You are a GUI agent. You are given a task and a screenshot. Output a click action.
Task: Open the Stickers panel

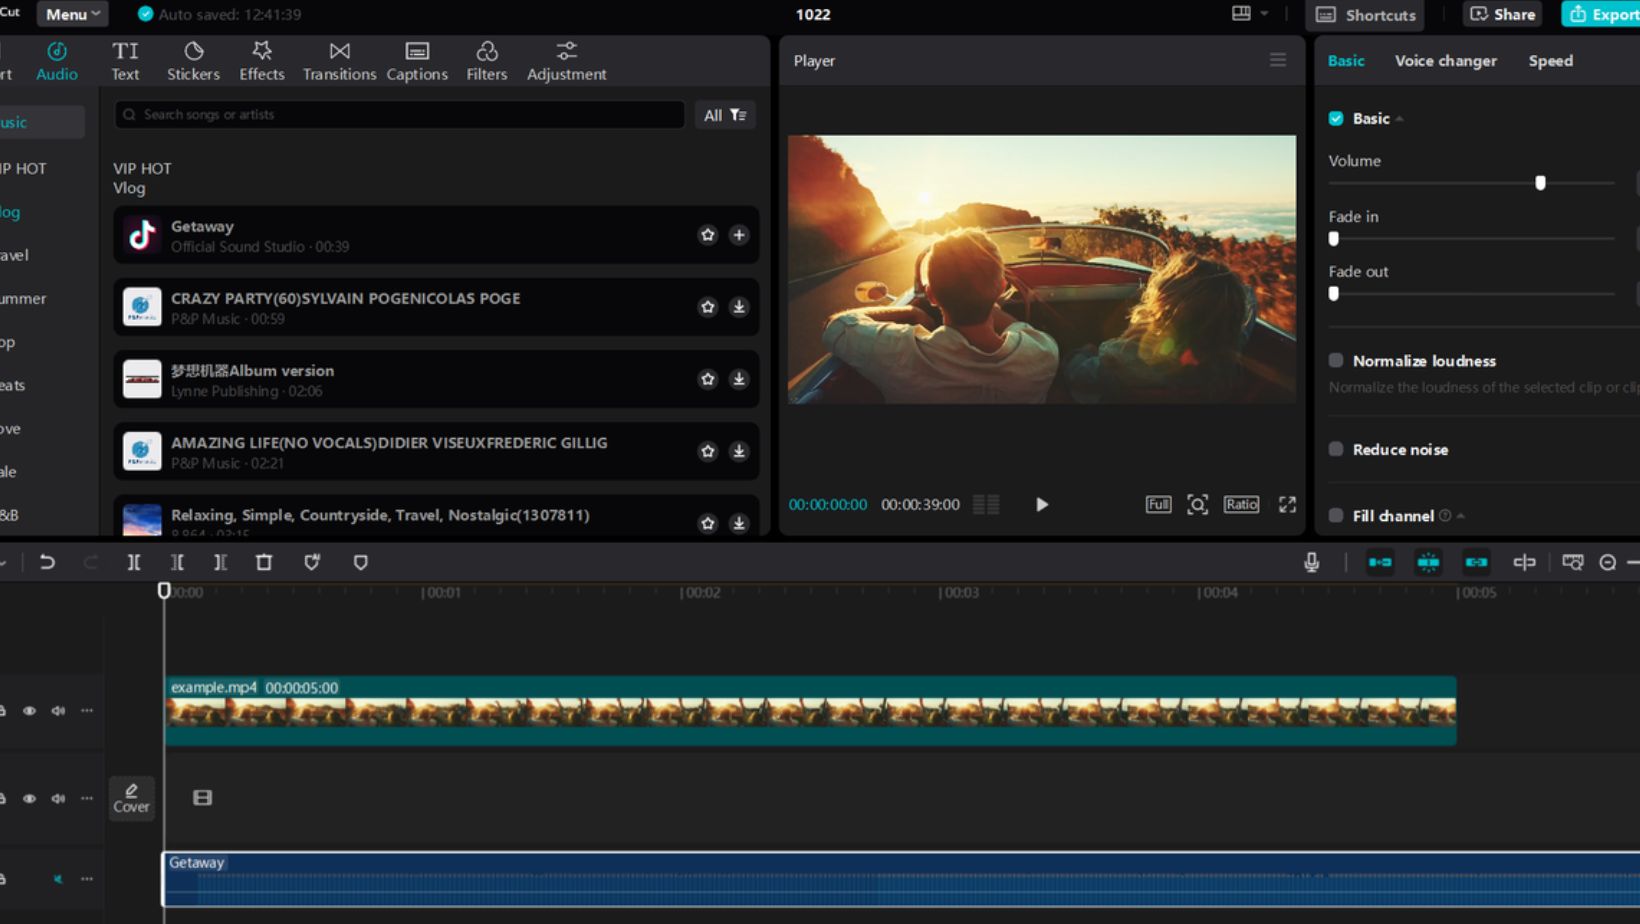point(193,61)
